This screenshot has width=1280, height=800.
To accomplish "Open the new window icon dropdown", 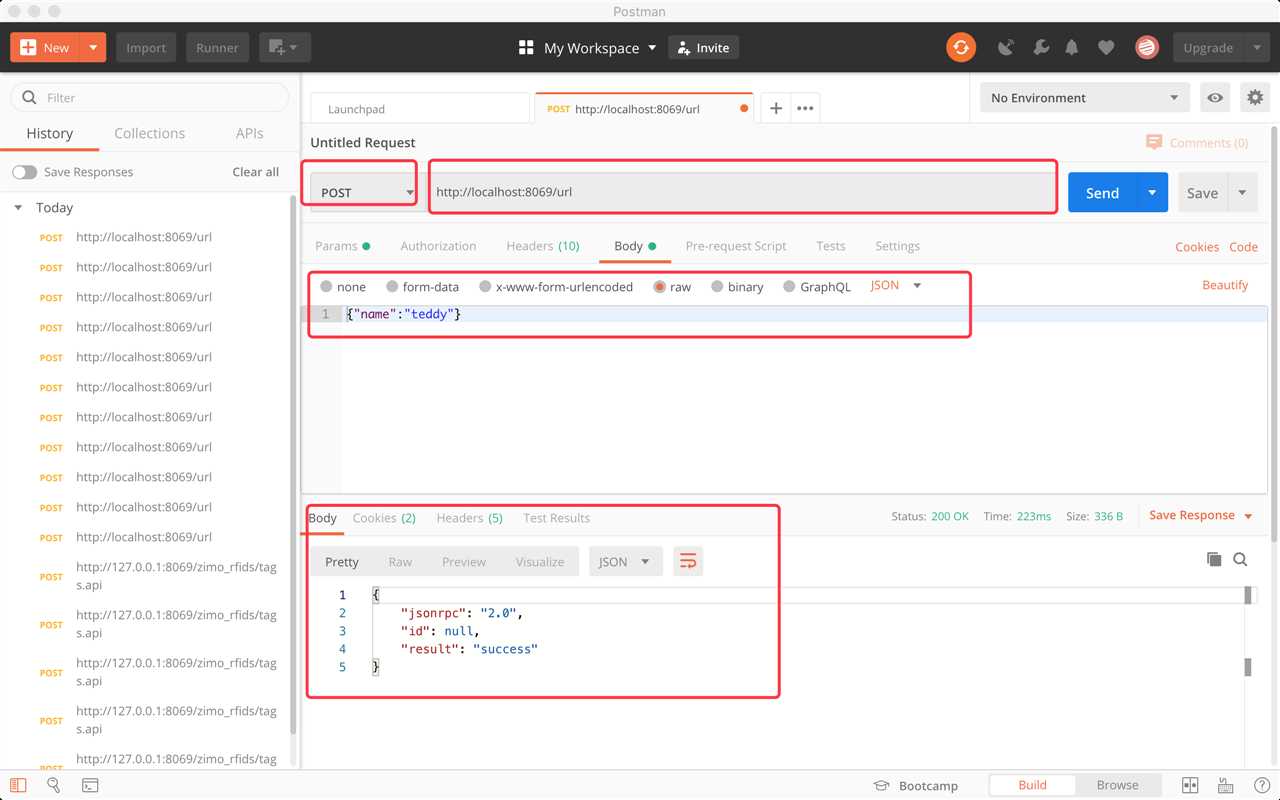I will pyautogui.click(x=285, y=47).
